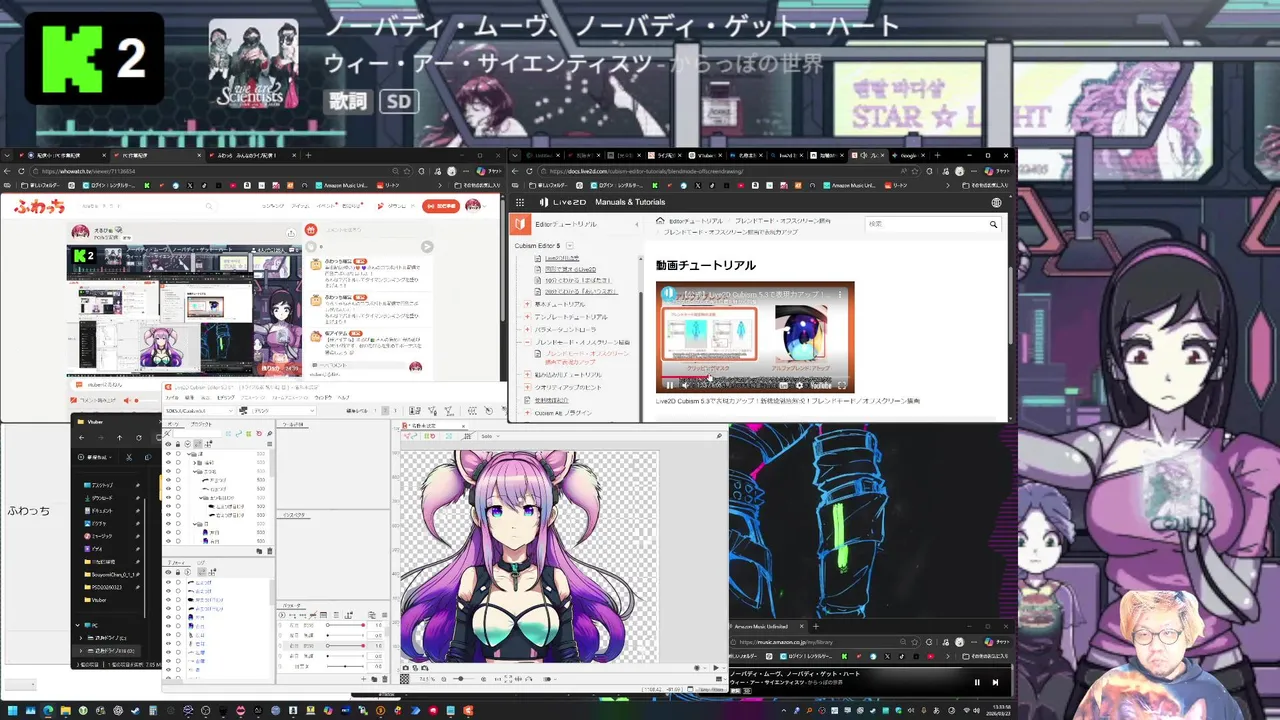This screenshot has height=720, width=1280.
Task: Go back in the Live2D docs browser
Action: 516,171
